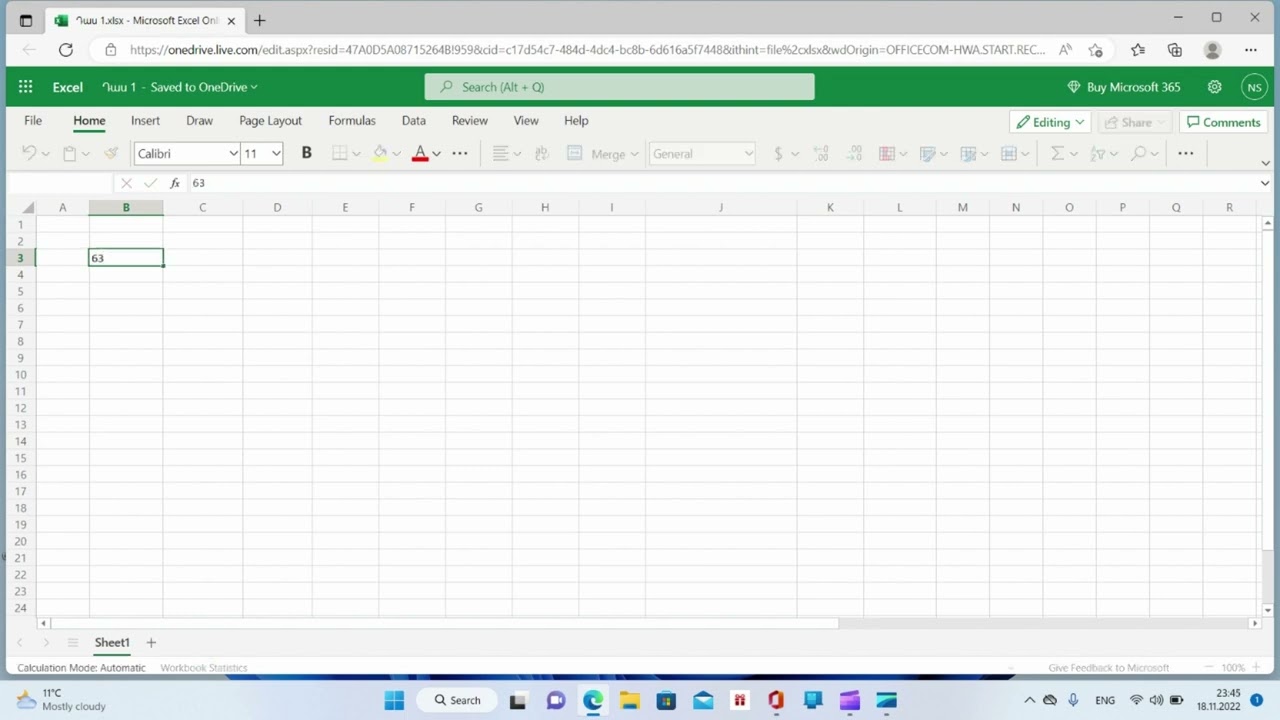The width and height of the screenshot is (1280, 720).
Task: Cancel entry with the X
Action: 126,183
